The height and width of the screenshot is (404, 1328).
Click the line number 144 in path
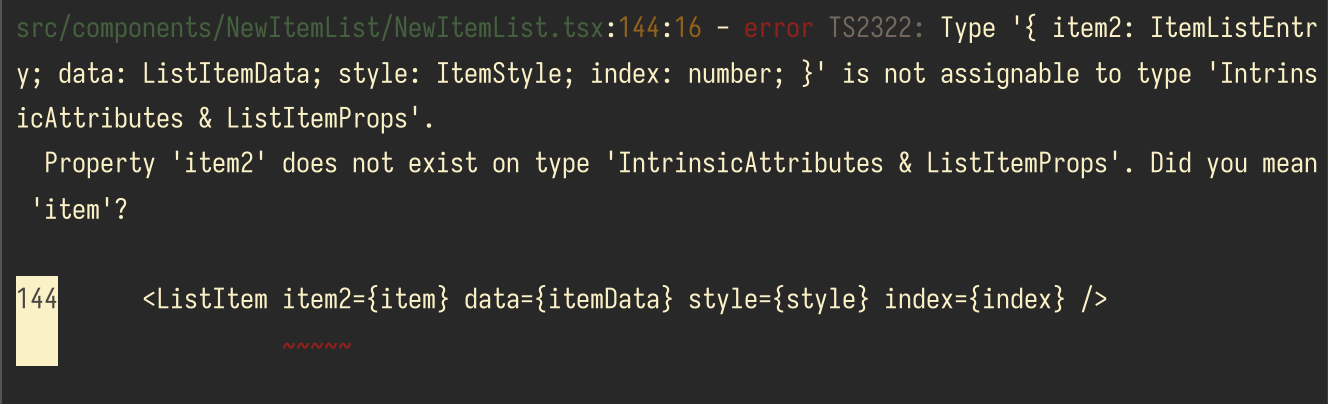[x=639, y=29]
